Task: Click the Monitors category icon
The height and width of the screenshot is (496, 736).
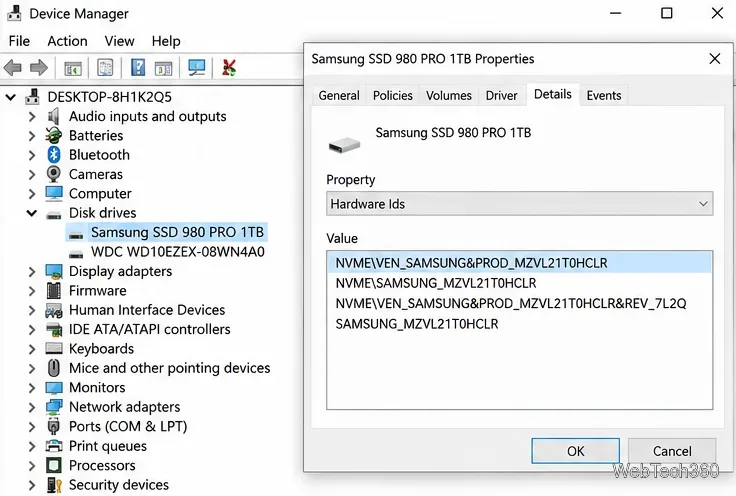Action: (54, 388)
